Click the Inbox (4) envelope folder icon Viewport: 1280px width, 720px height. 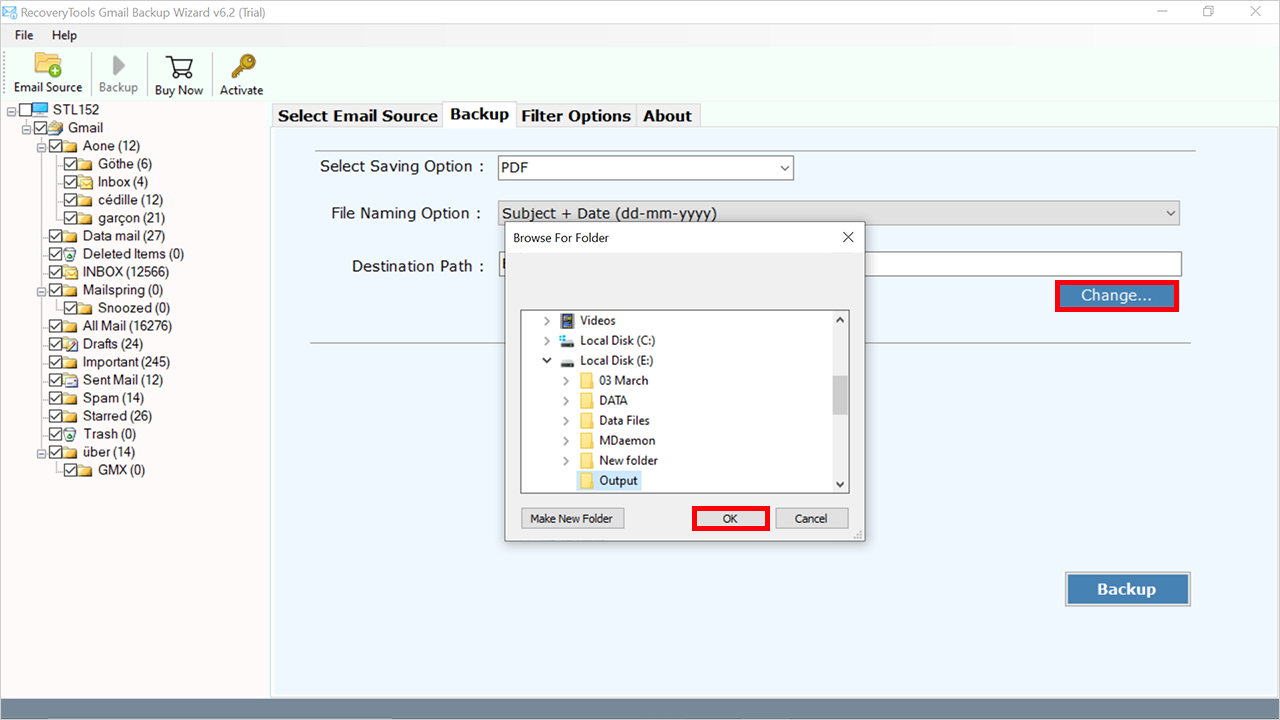(86, 182)
